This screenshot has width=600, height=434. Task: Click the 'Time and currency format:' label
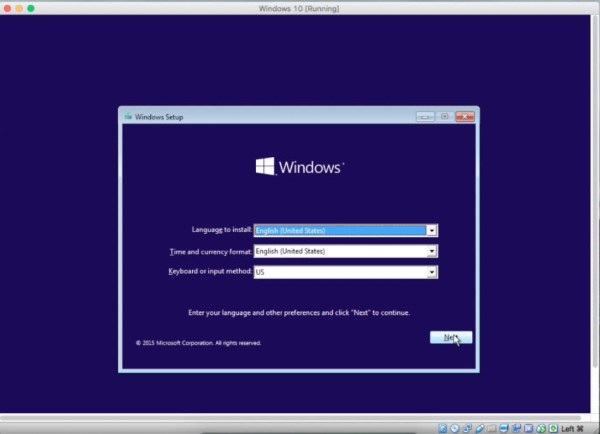click(x=210, y=251)
